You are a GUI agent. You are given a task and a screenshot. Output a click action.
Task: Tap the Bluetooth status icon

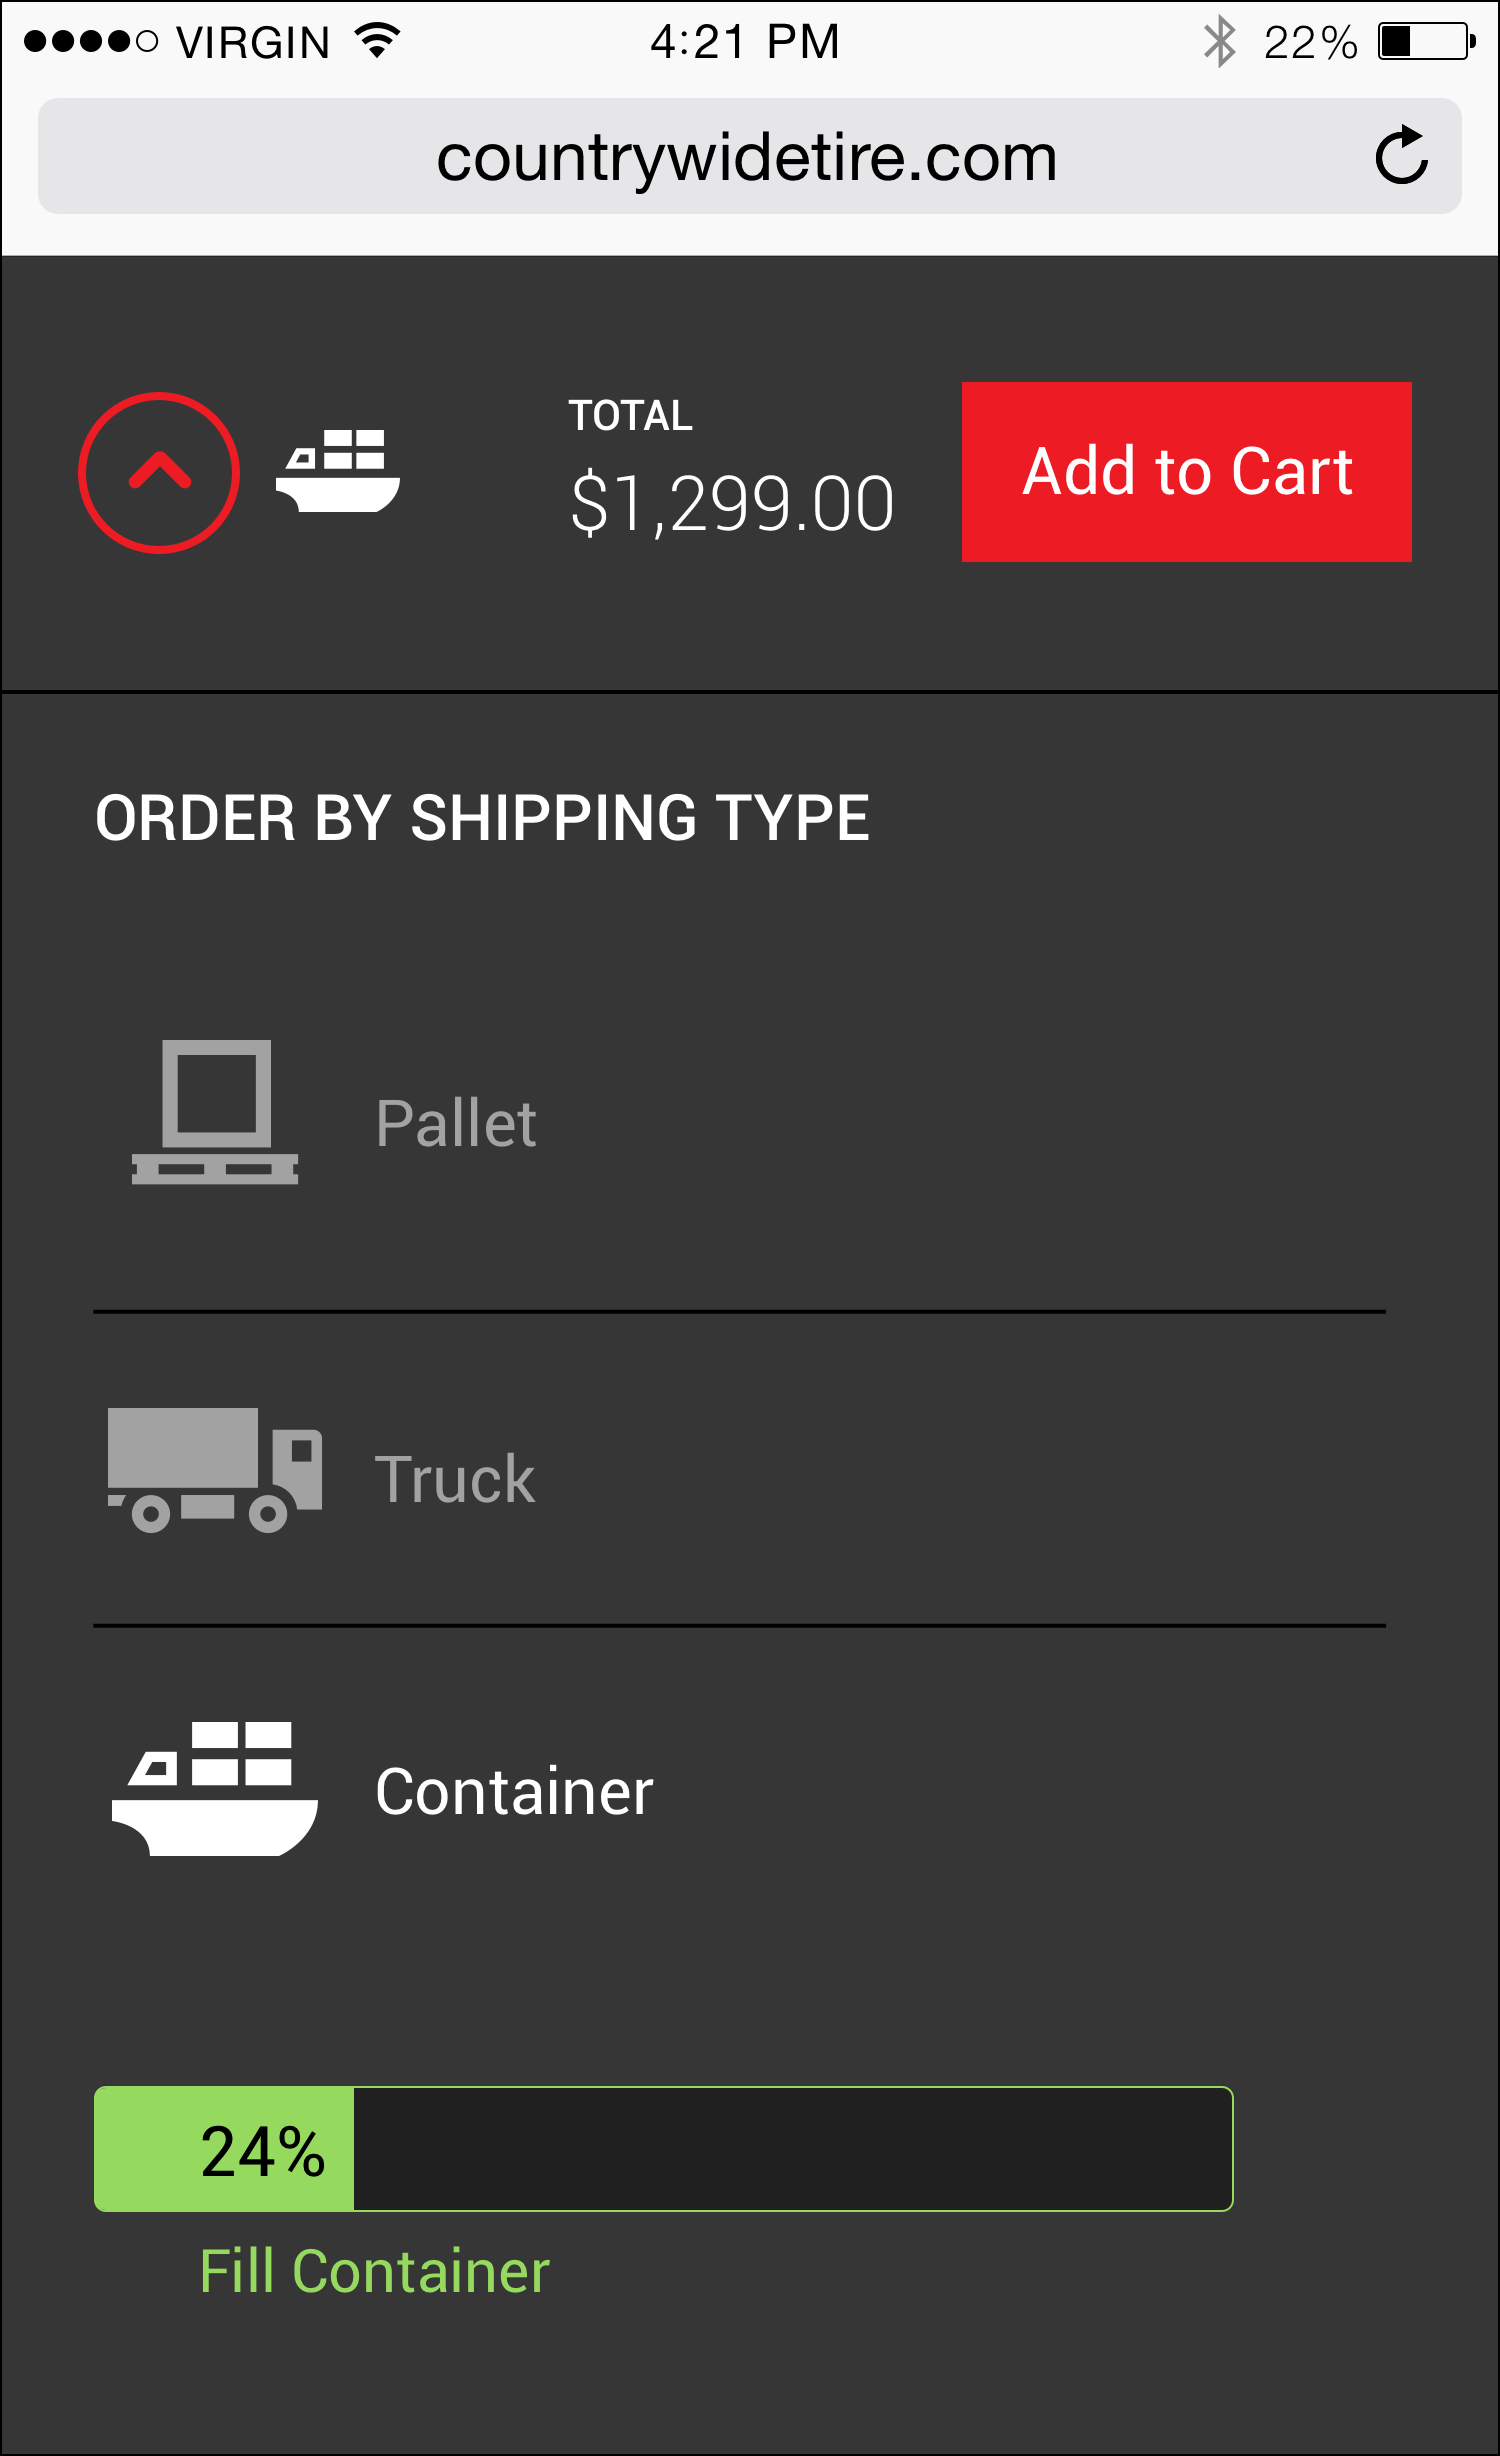(1219, 42)
